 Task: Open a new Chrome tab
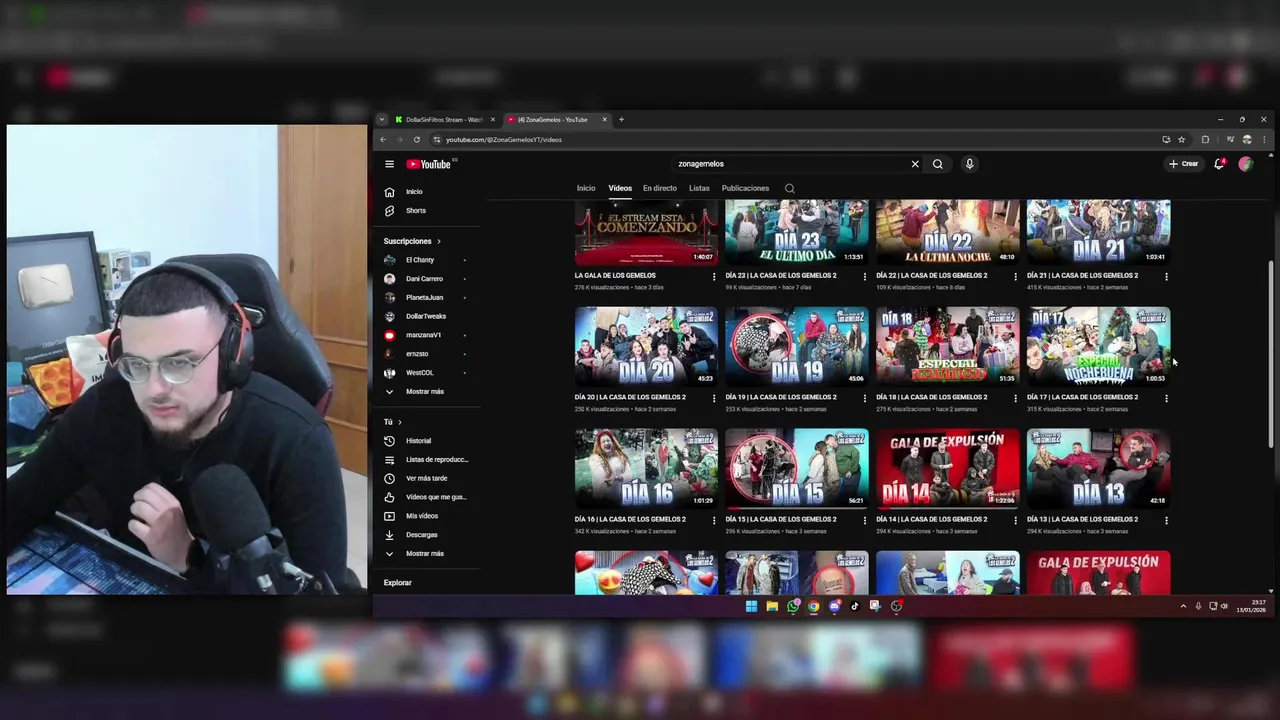[x=621, y=120]
